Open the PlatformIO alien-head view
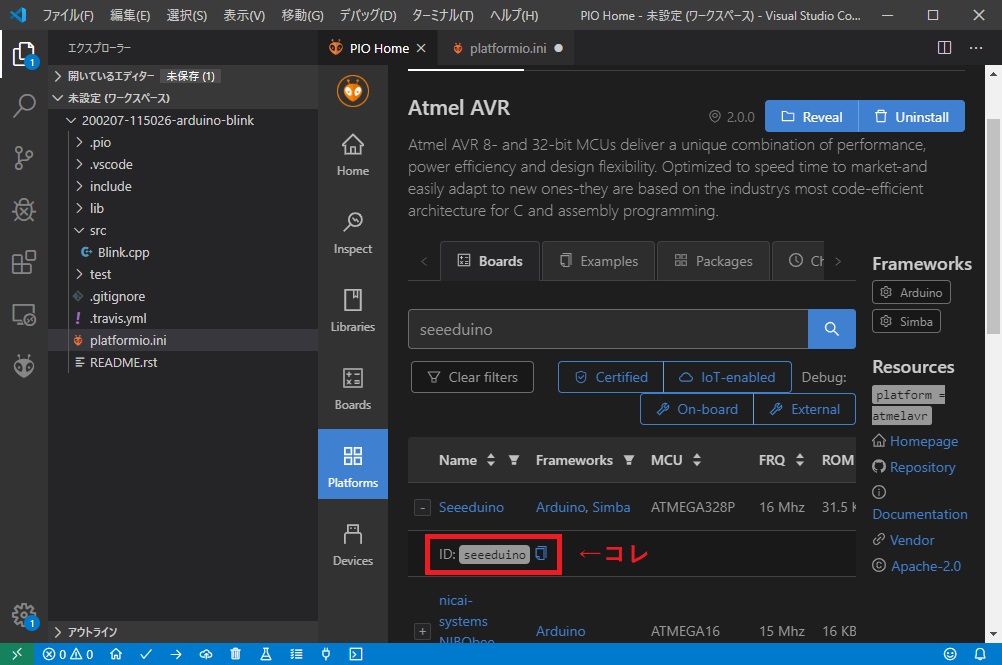Screen dimensions: 1002x665 pyautogui.click(x=24, y=366)
